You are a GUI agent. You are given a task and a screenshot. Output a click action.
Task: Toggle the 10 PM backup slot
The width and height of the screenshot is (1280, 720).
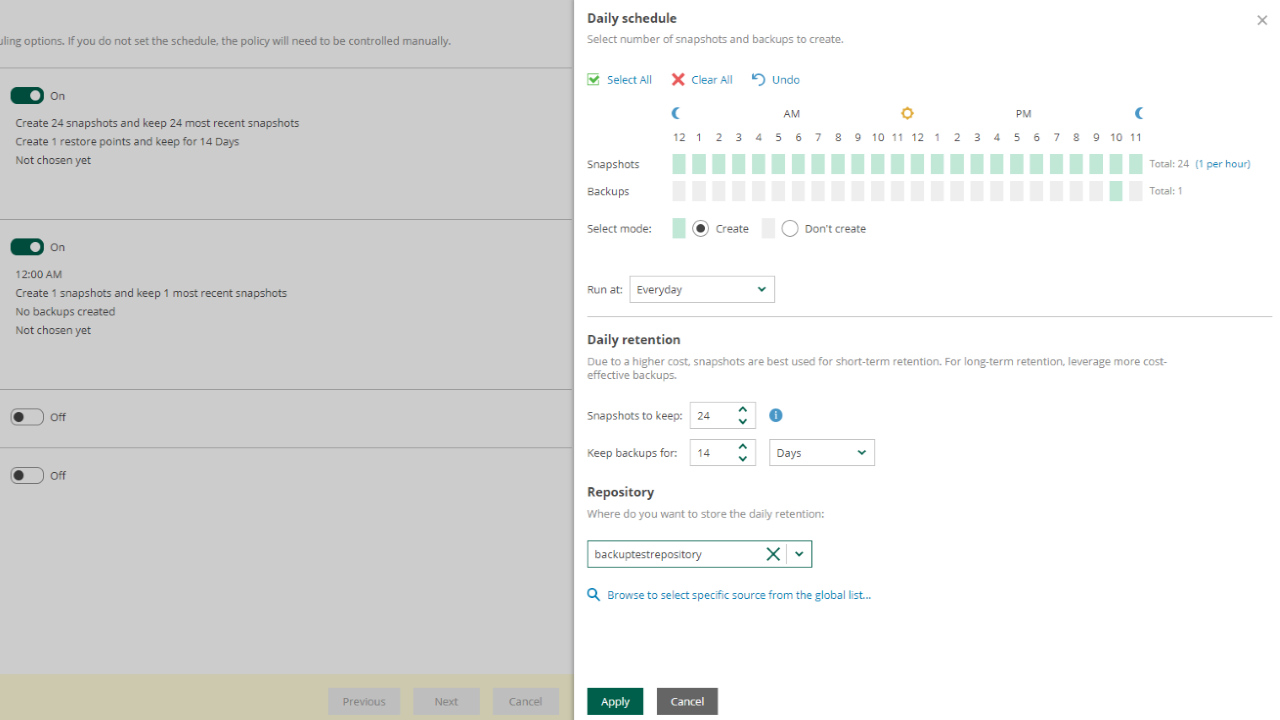[1116, 191]
